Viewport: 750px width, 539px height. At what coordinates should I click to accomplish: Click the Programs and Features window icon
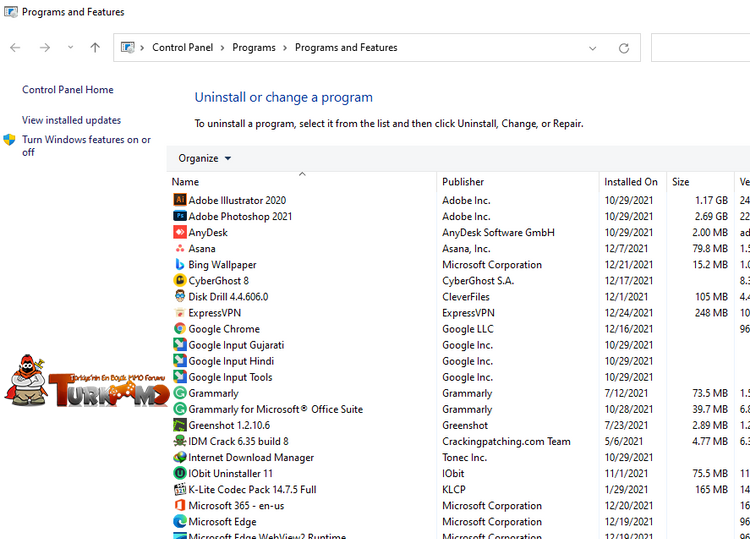point(11,11)
